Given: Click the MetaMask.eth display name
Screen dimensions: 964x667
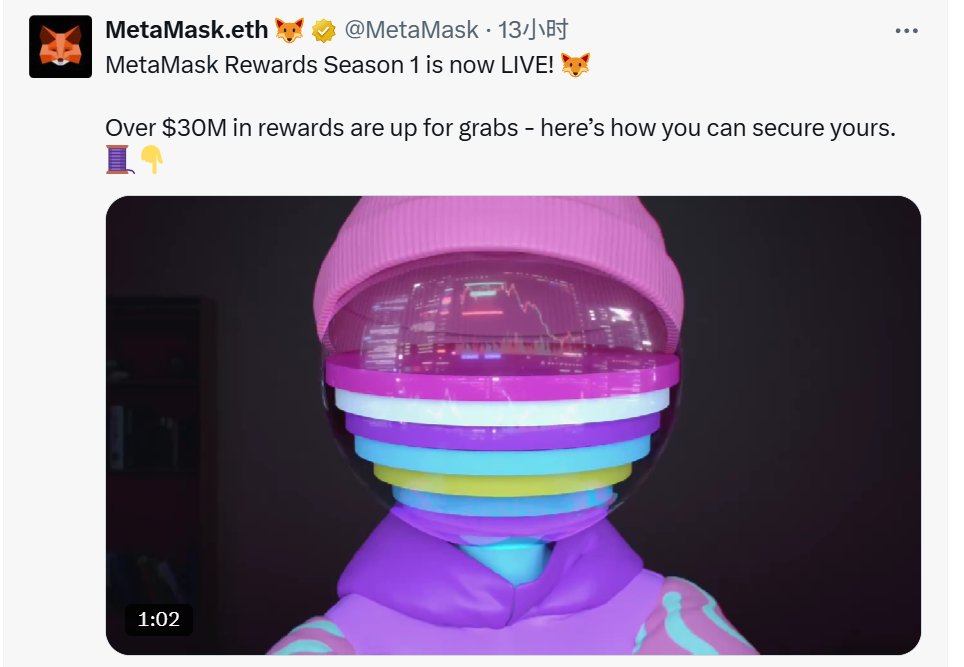Looking at the screenshot, I should (x=187, y=30).
